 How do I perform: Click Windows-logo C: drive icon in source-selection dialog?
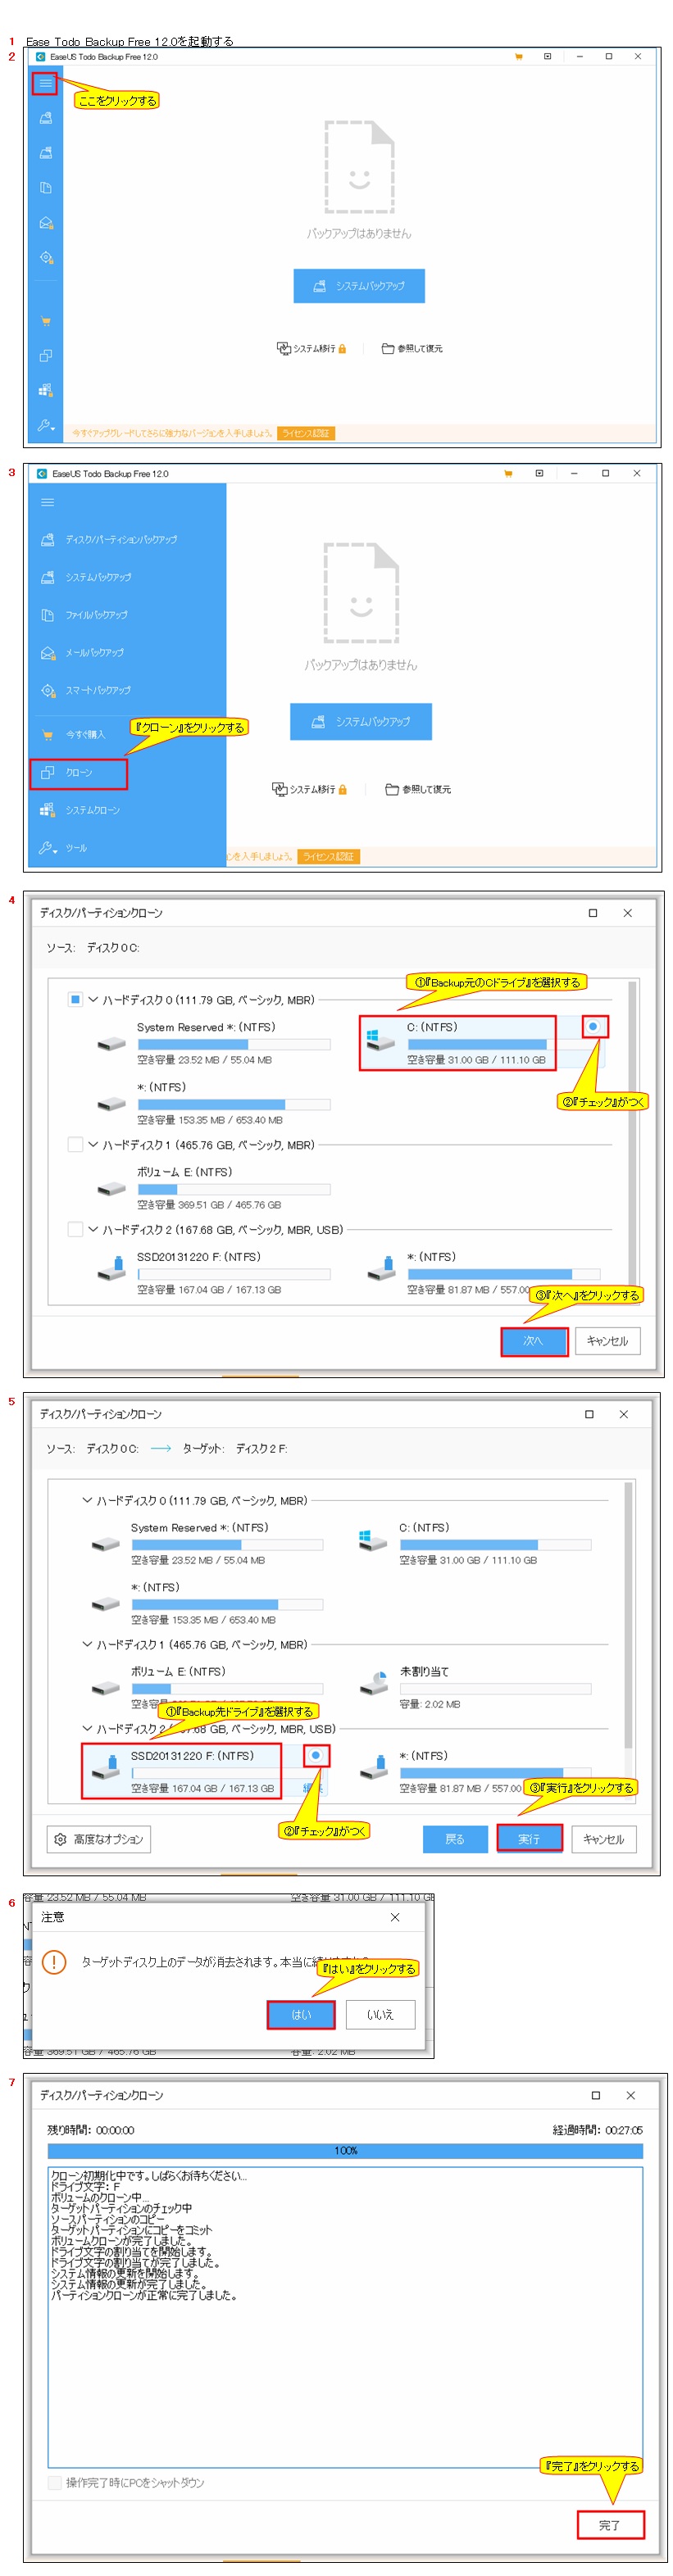pyautogui.click(x=380, y=1041)
